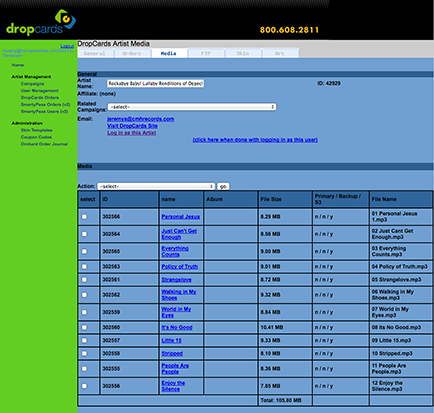This screenshot has width=434, height=413.
Task: Click the Logout link
Action: [x=67, y=46]
